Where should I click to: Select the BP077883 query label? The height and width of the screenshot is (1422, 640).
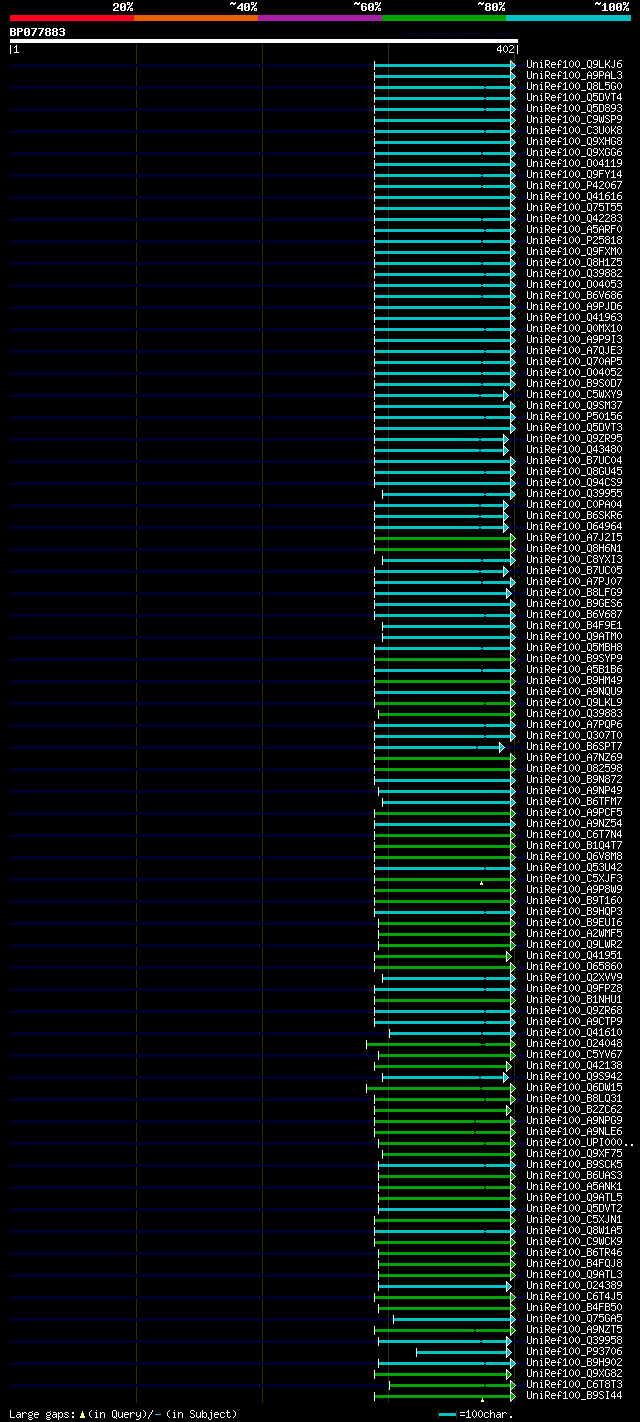click(x=38, y=32)
